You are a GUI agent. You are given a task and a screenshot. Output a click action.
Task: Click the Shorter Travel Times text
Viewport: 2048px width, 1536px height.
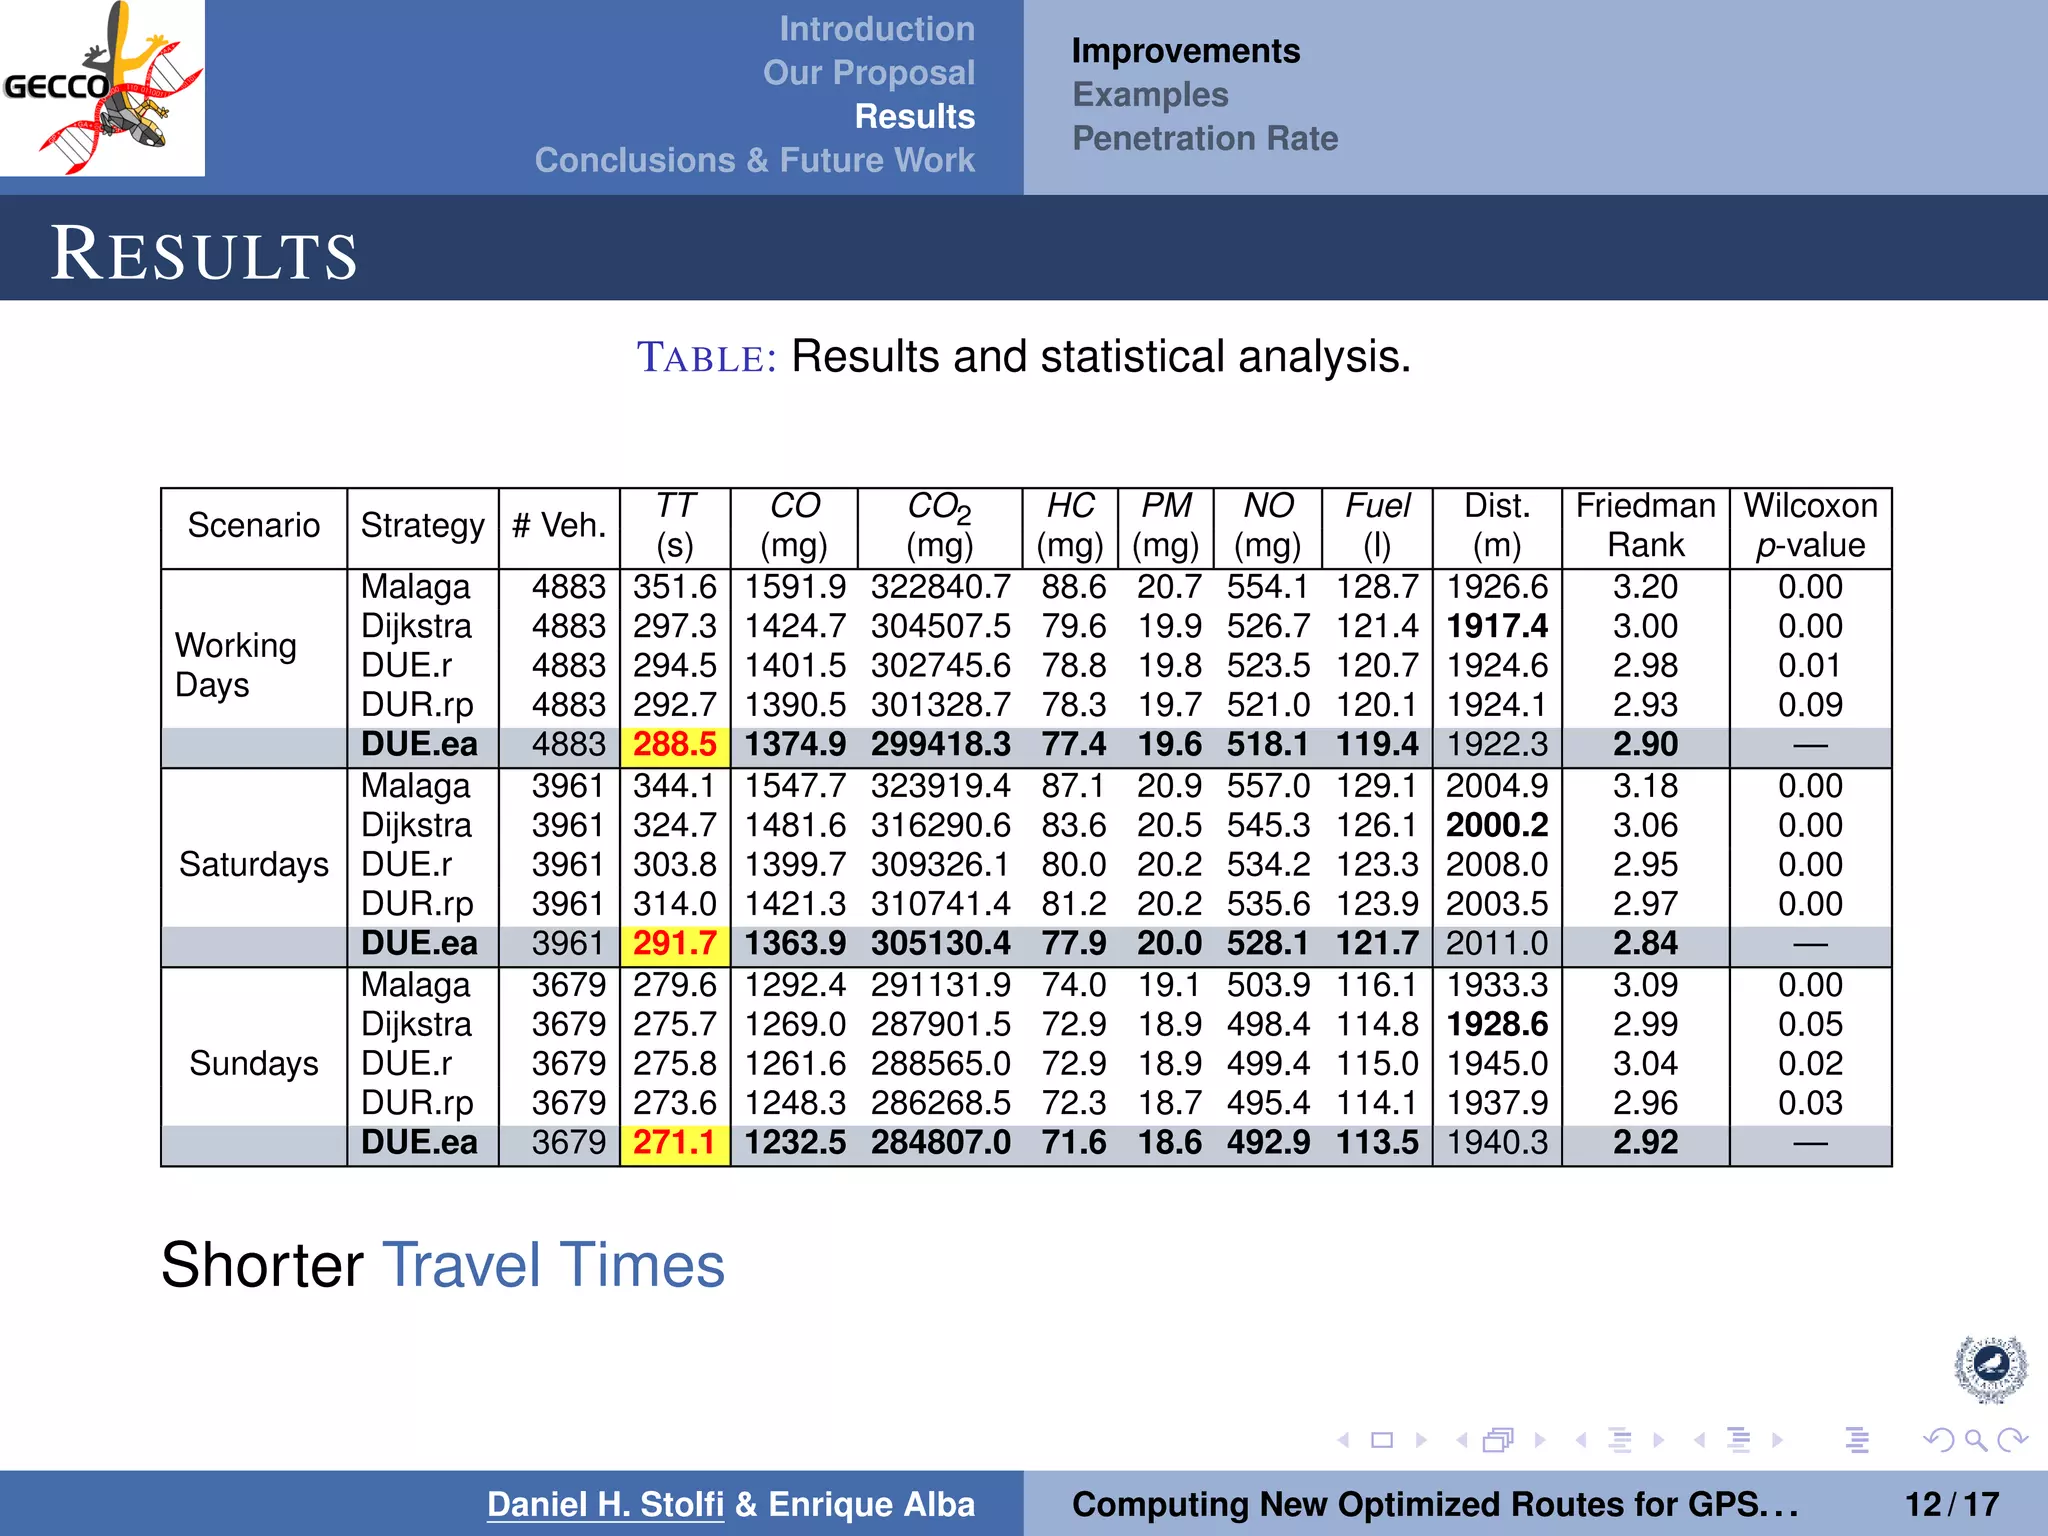[442, 1265]
